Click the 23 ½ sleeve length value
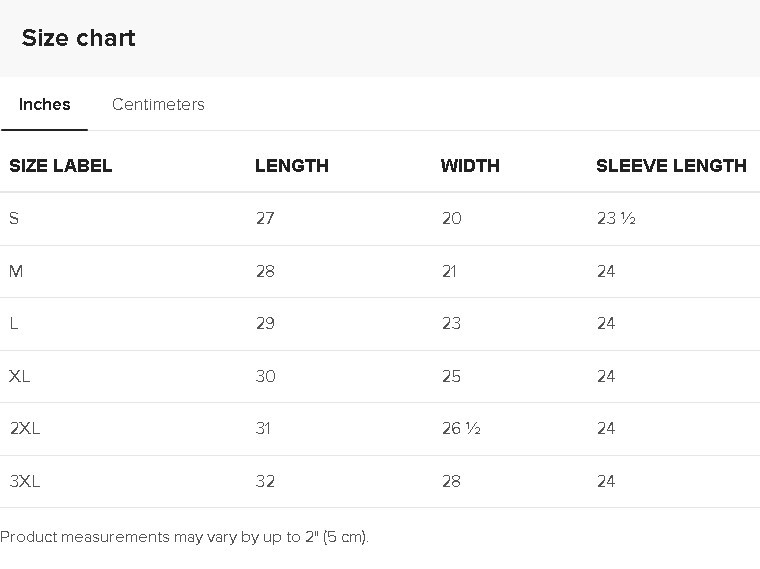The width and height of the screenshot is (760, 569). 616,218
